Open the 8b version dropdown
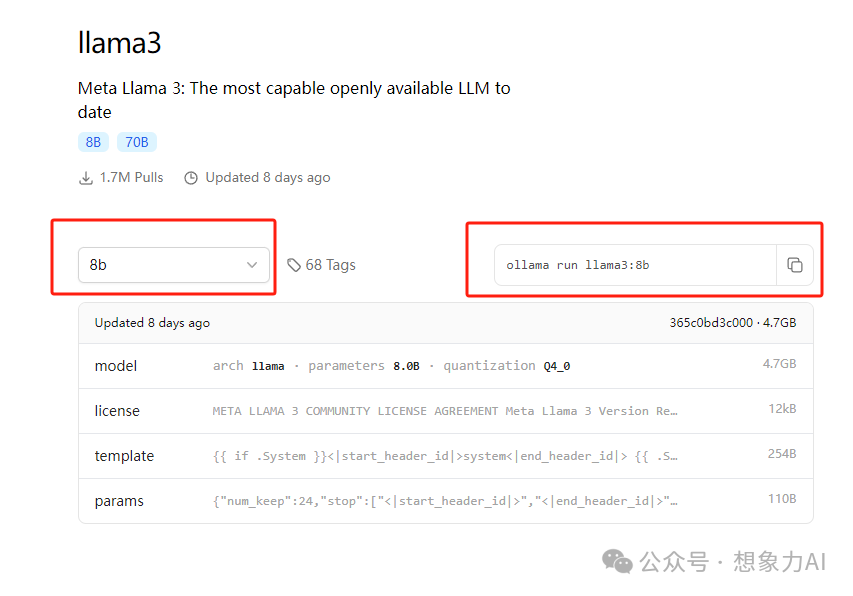Image resolution: width=853 pixels, height=596 pixels. [174, 265]
